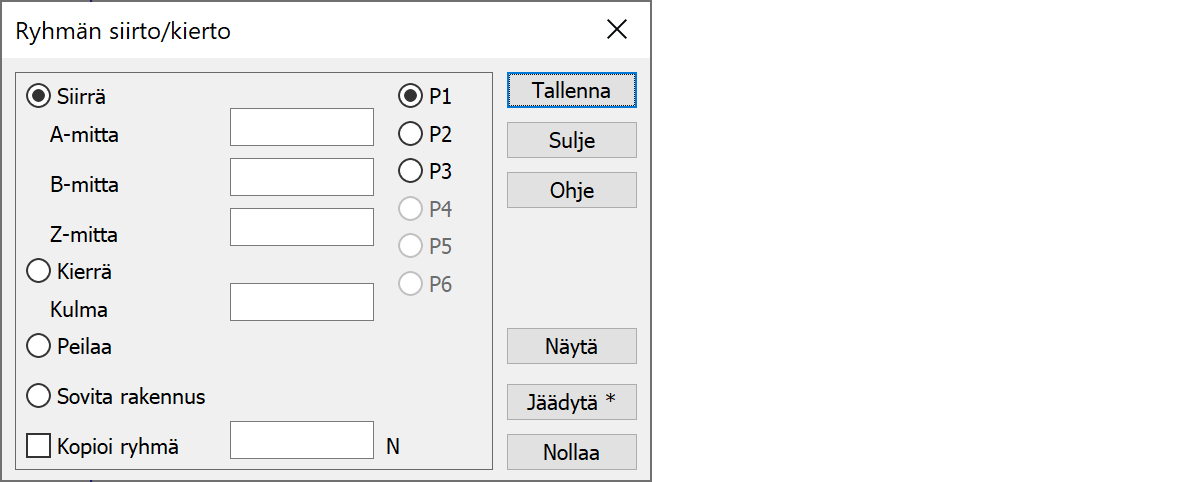Screen dimensions: 1200x482
Task: Click into the A-mitta input field
Action: click(301, 127)
